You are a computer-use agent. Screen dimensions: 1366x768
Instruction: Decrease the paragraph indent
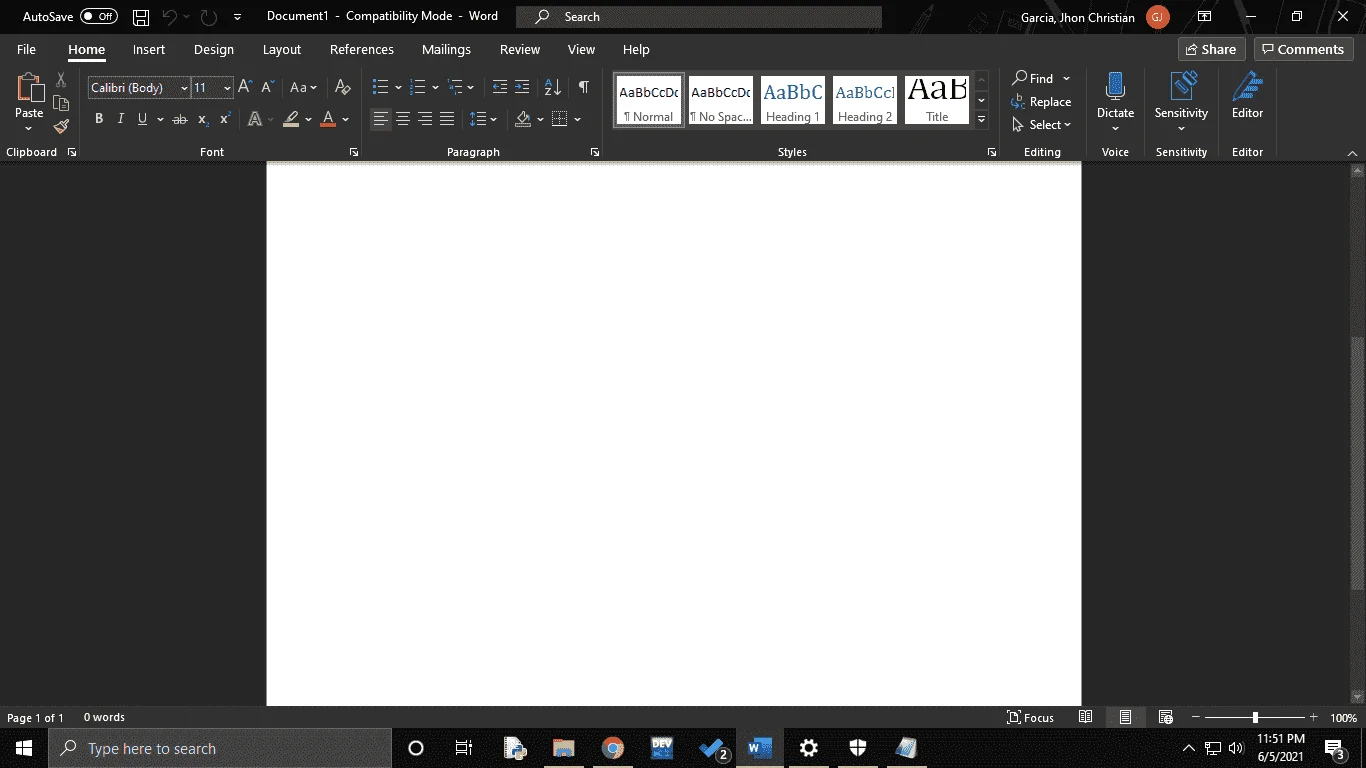[x=500, y=88]
